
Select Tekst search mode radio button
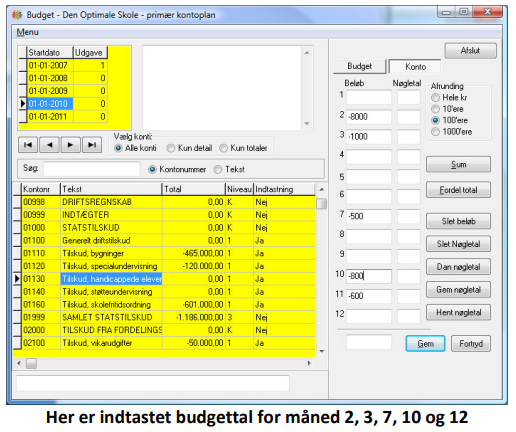(229, 169)
